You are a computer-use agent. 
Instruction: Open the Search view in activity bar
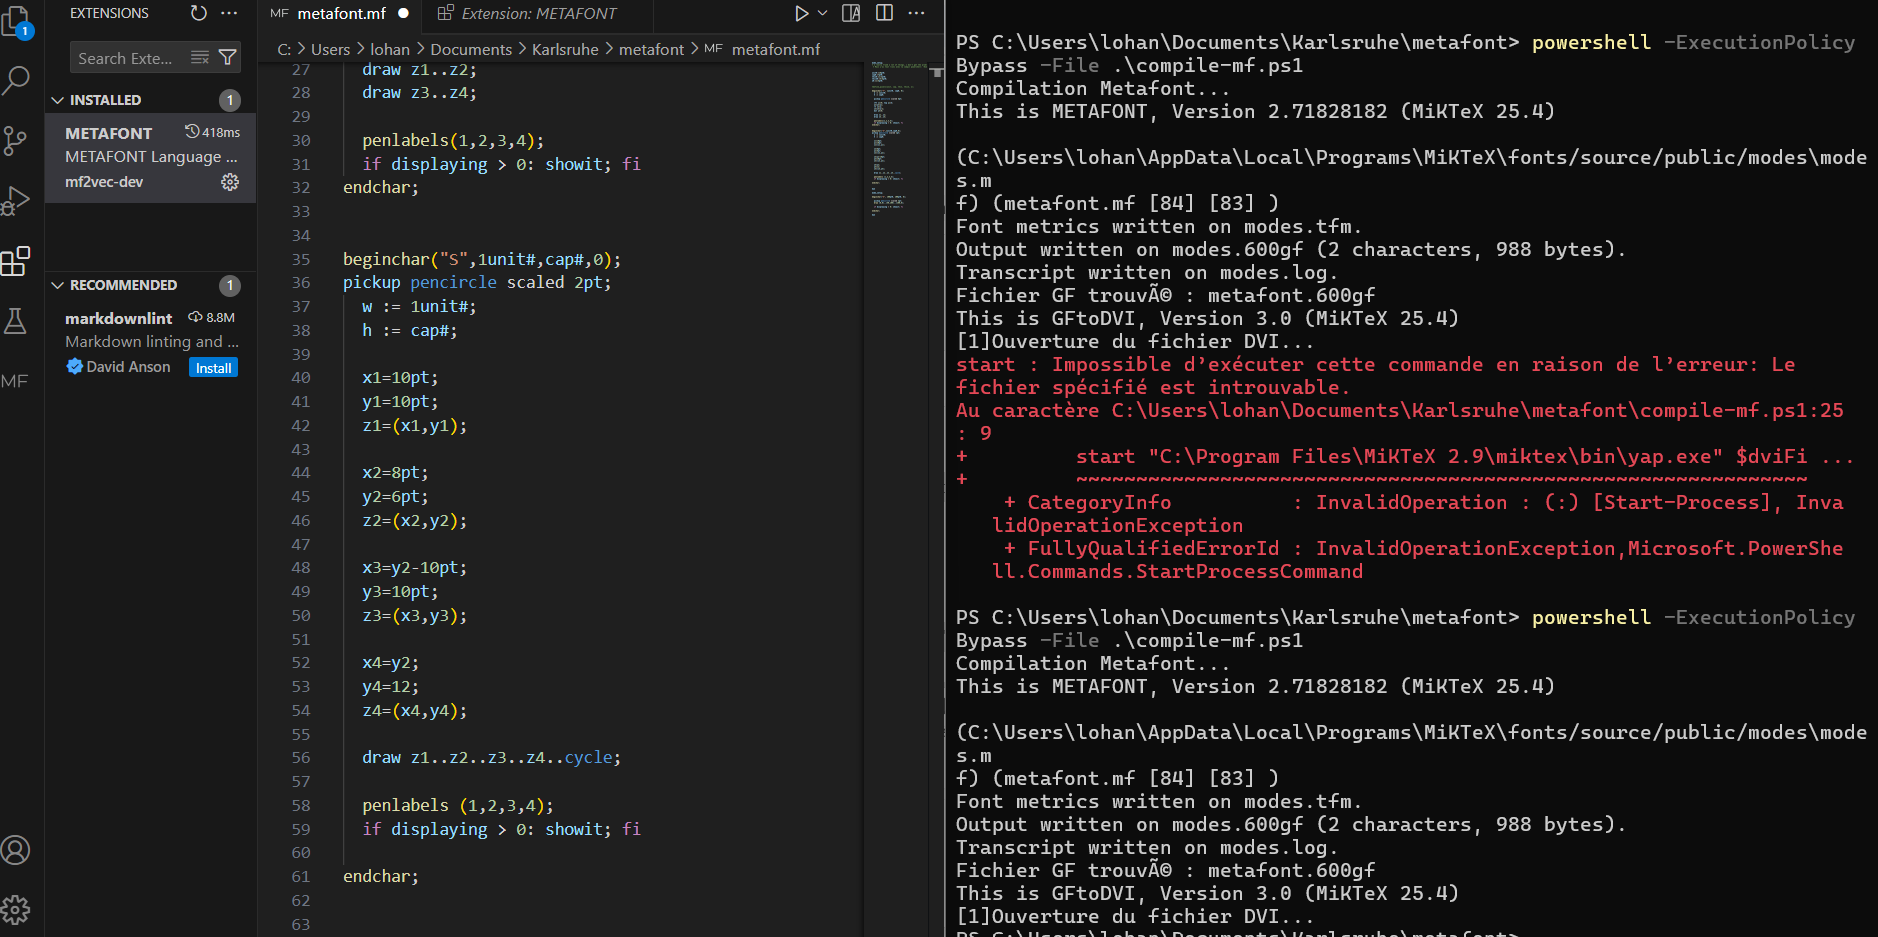click(17, 80)
